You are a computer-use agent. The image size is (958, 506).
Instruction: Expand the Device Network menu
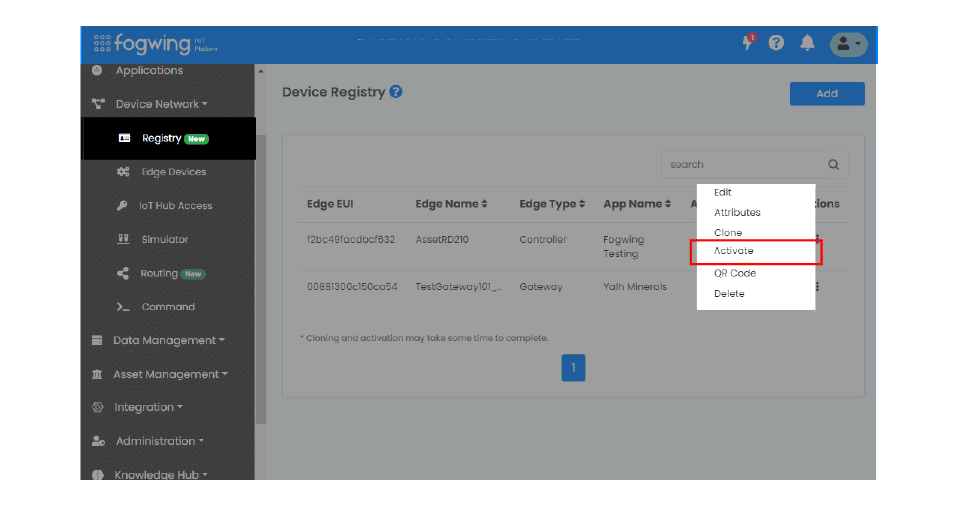tap(161, 104)
